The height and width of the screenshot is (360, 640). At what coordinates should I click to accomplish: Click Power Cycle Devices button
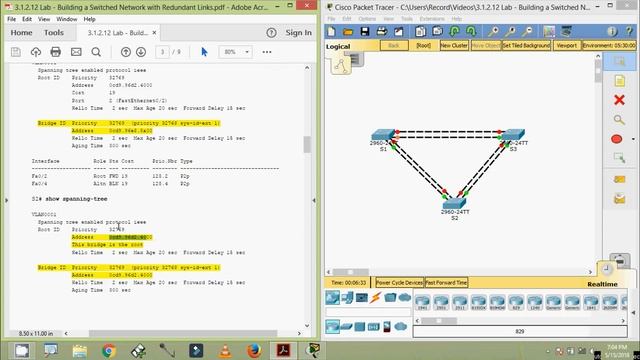coord(399,282)
